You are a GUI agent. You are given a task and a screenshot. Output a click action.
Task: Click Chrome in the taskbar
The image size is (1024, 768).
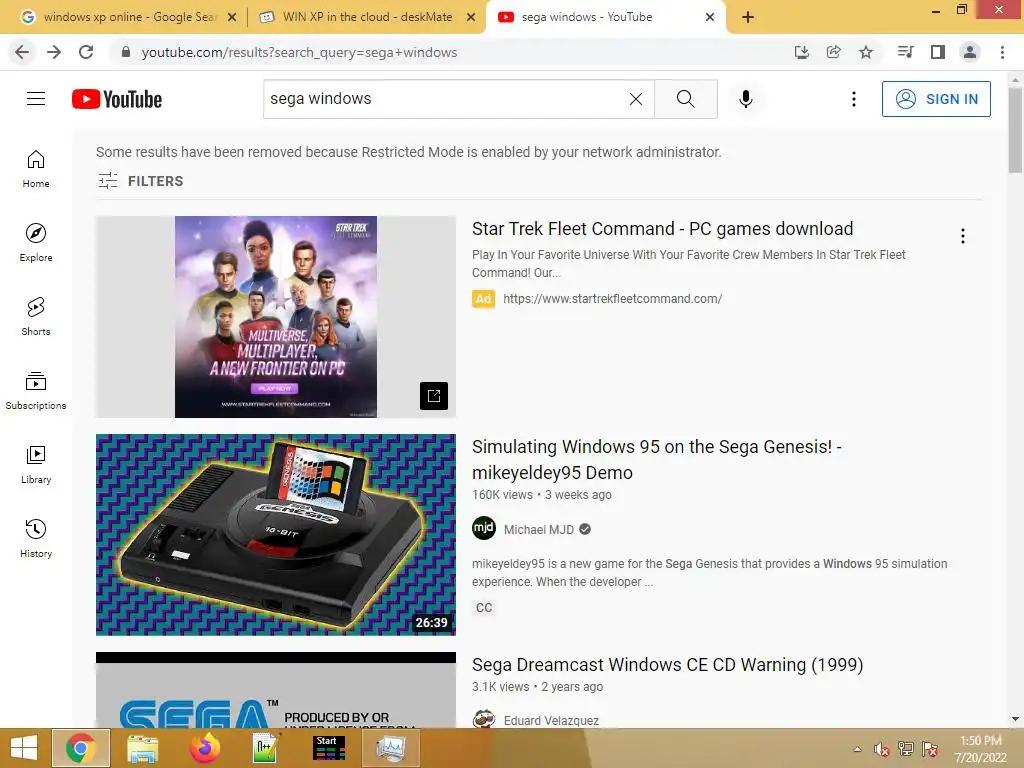tap(80, 748)
